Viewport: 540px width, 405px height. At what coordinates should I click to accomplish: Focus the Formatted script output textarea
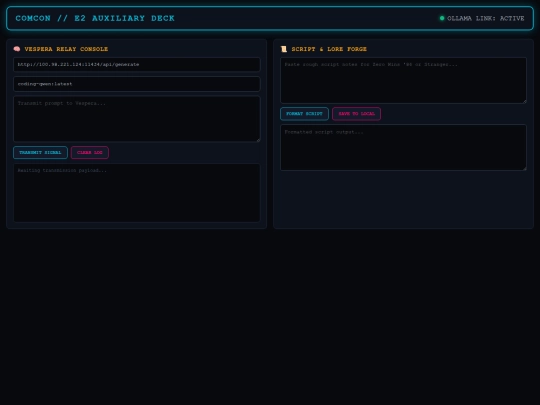[403, 147]
